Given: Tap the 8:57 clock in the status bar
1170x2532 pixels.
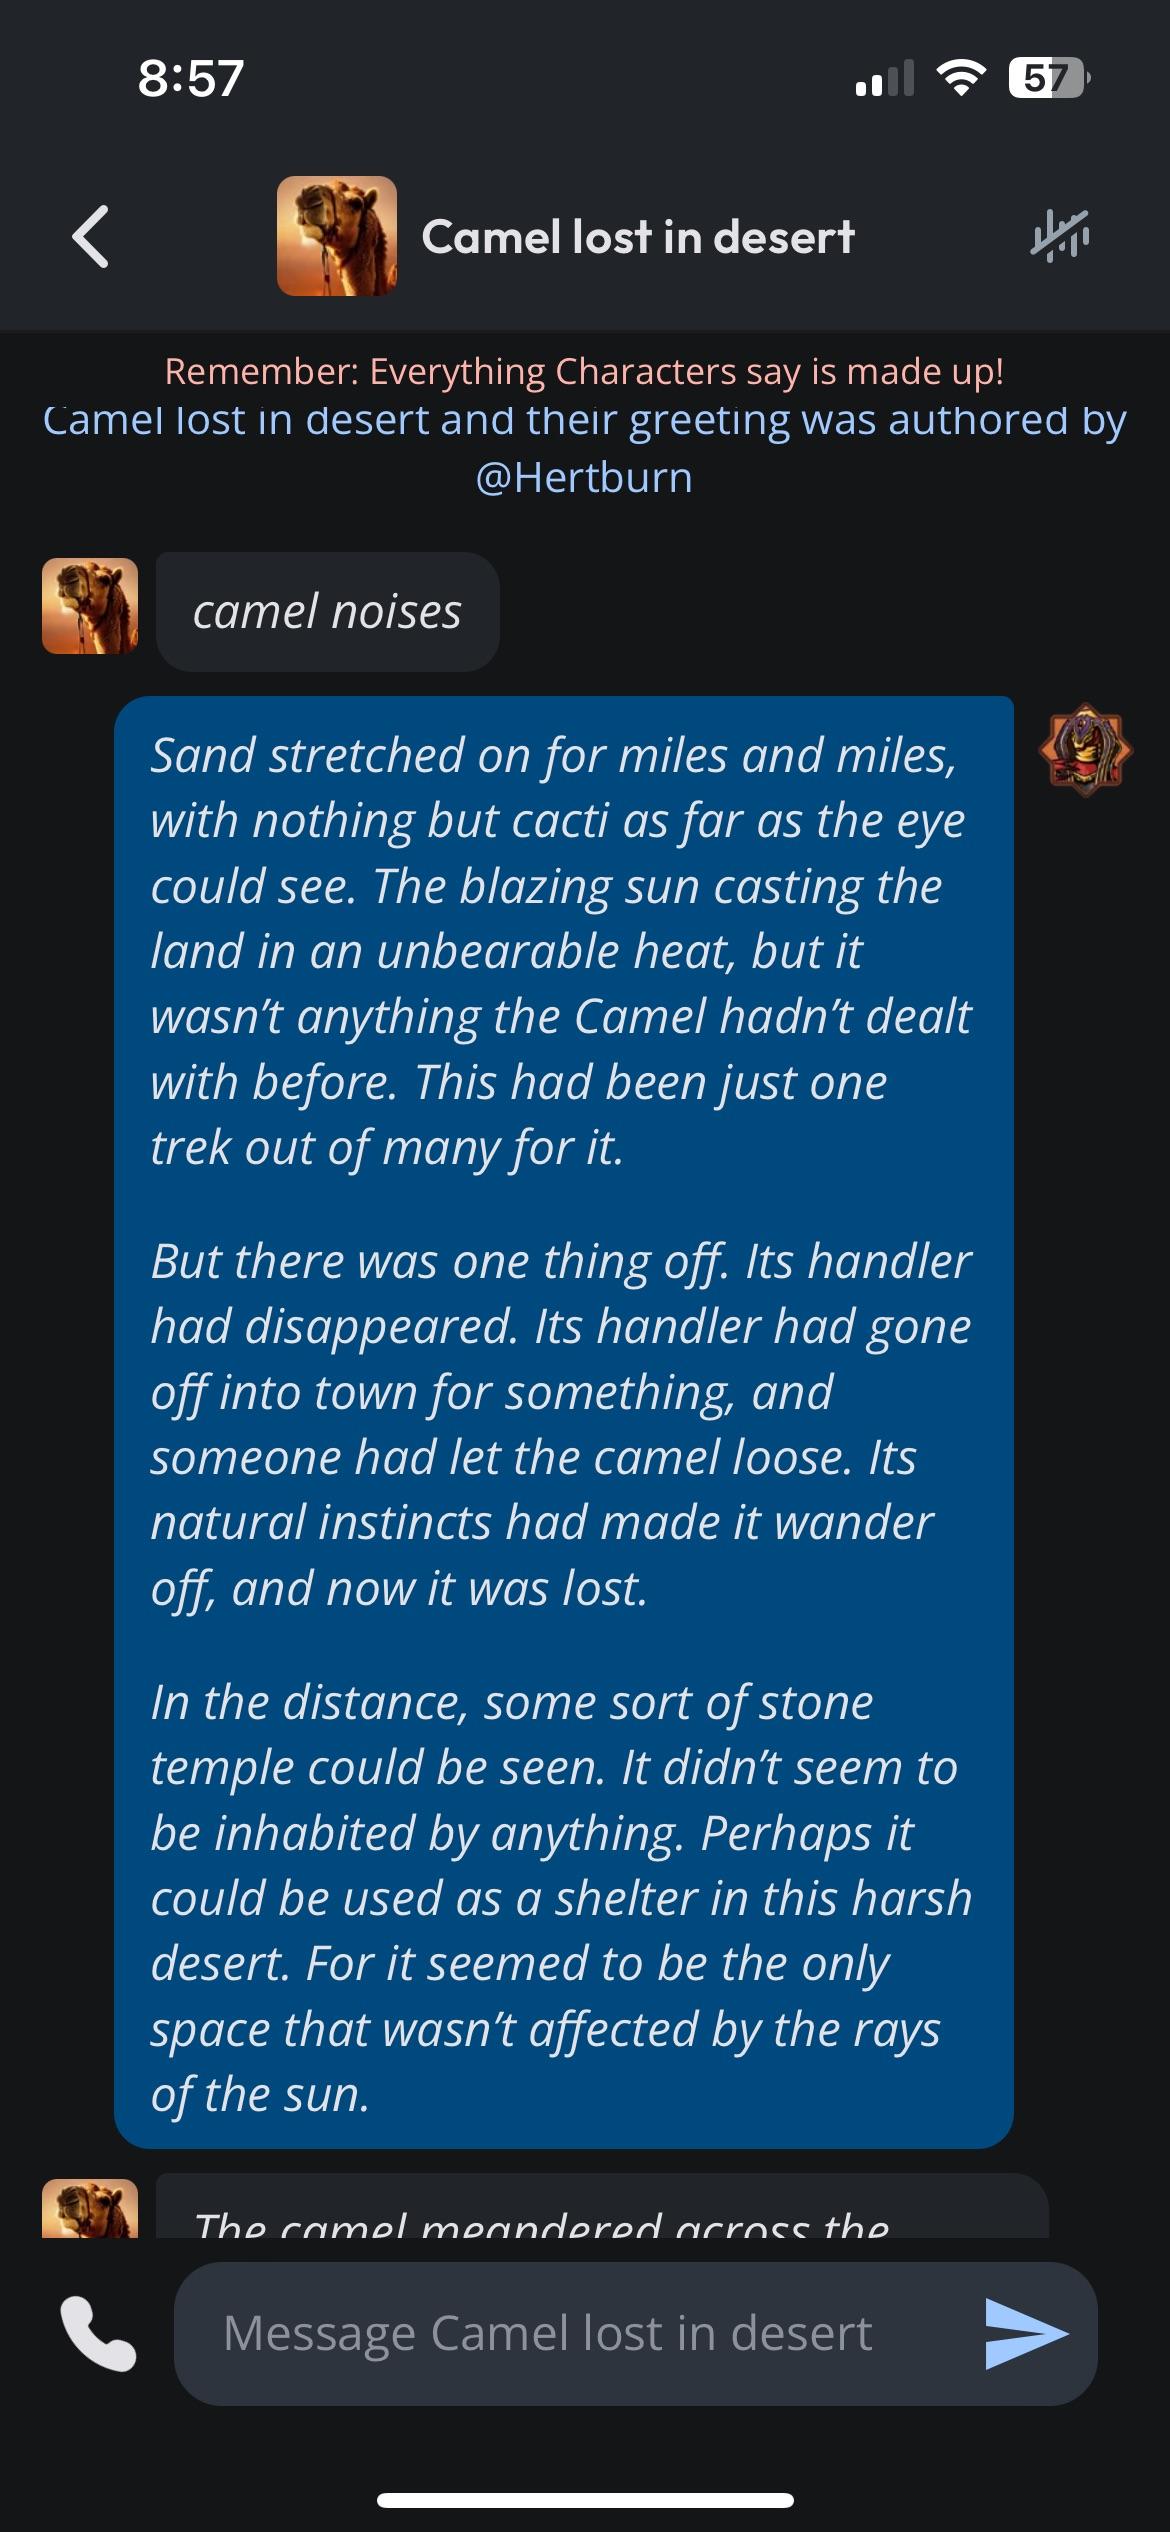Looking at the screenshot, I should pyautogui.click(x=190, y=78).
